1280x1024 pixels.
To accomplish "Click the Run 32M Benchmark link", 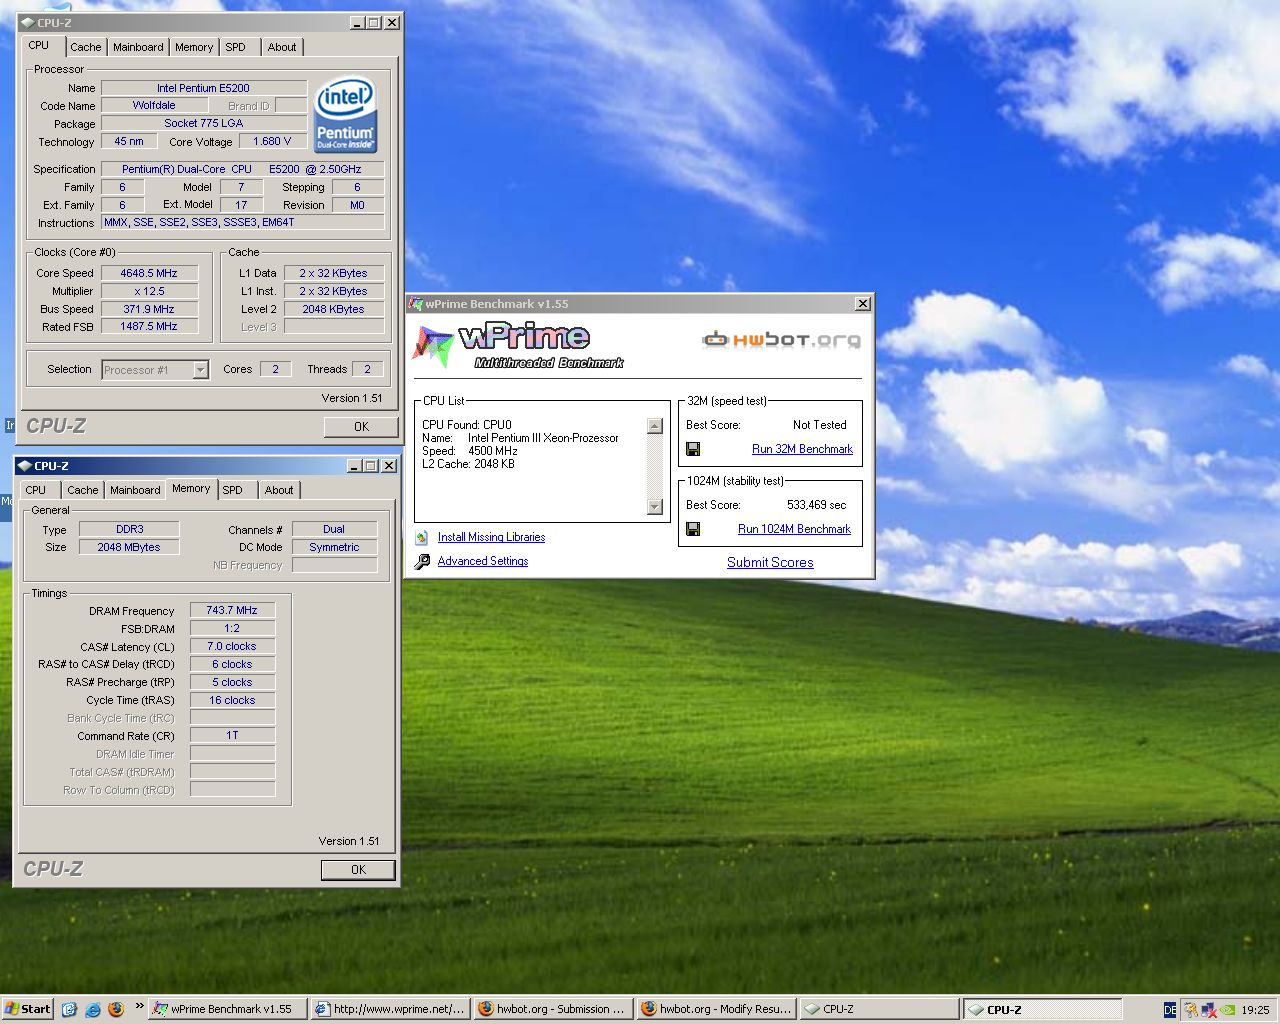I will 802,449.
